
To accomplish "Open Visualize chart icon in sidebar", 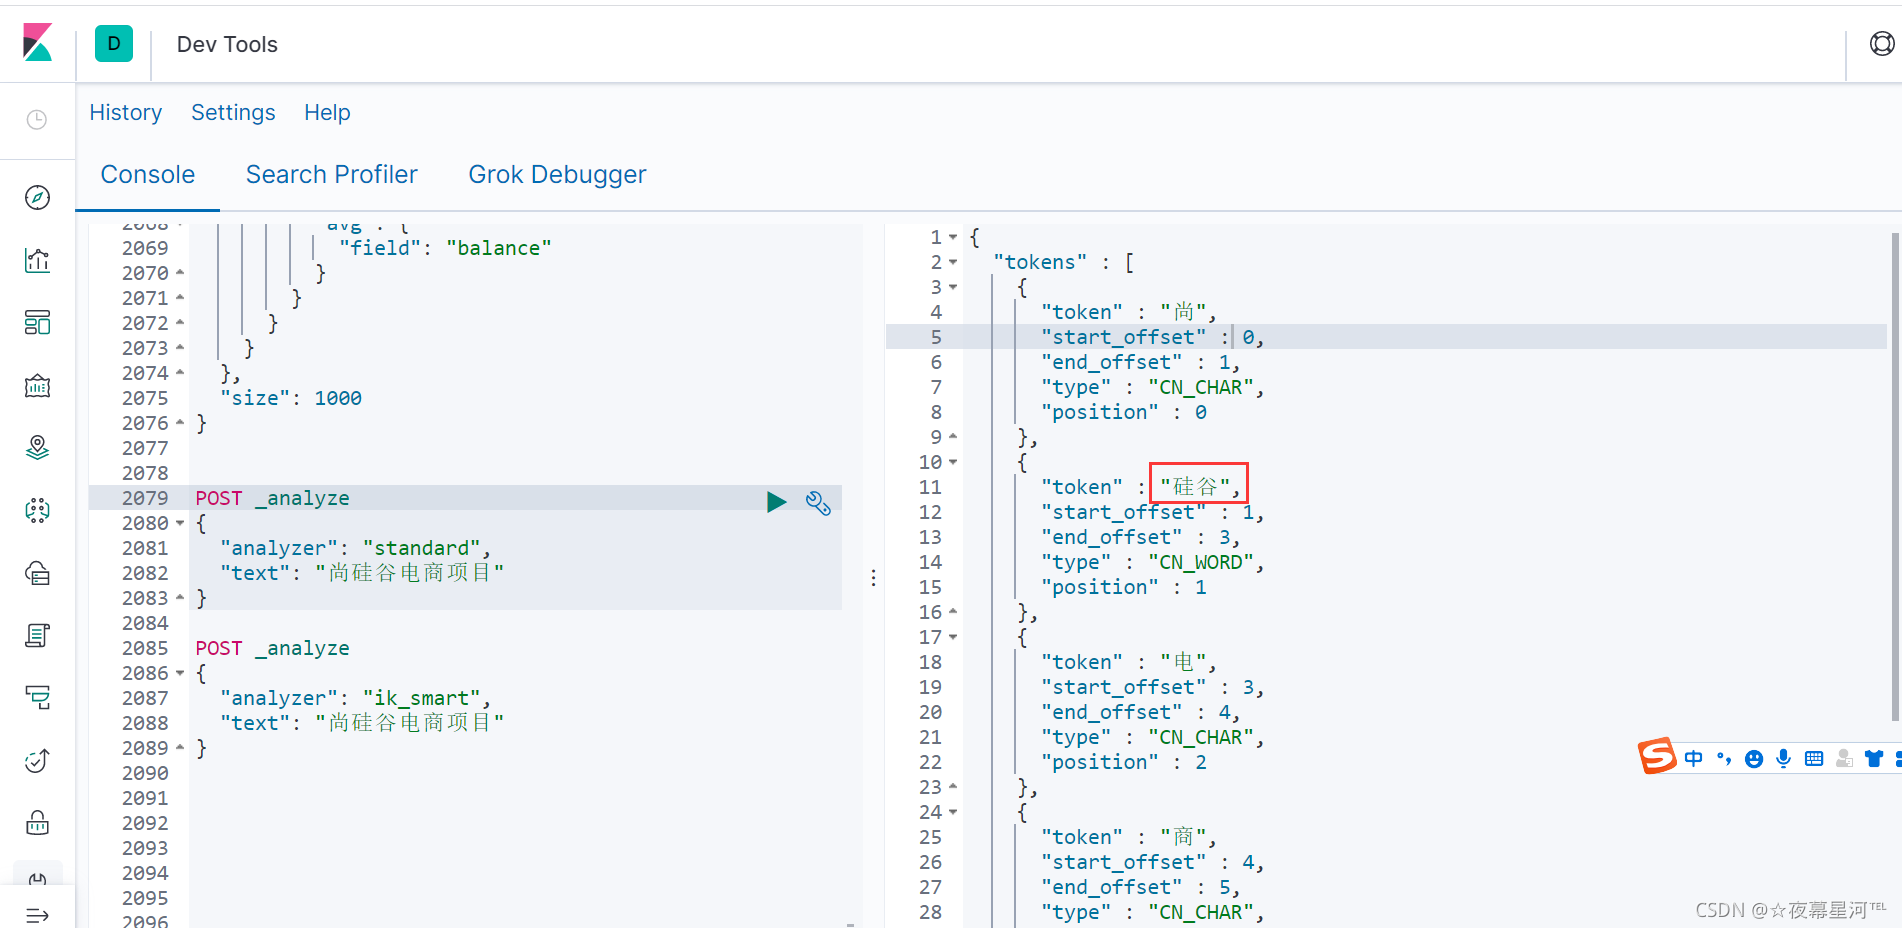I will click(x=37, y=261).
